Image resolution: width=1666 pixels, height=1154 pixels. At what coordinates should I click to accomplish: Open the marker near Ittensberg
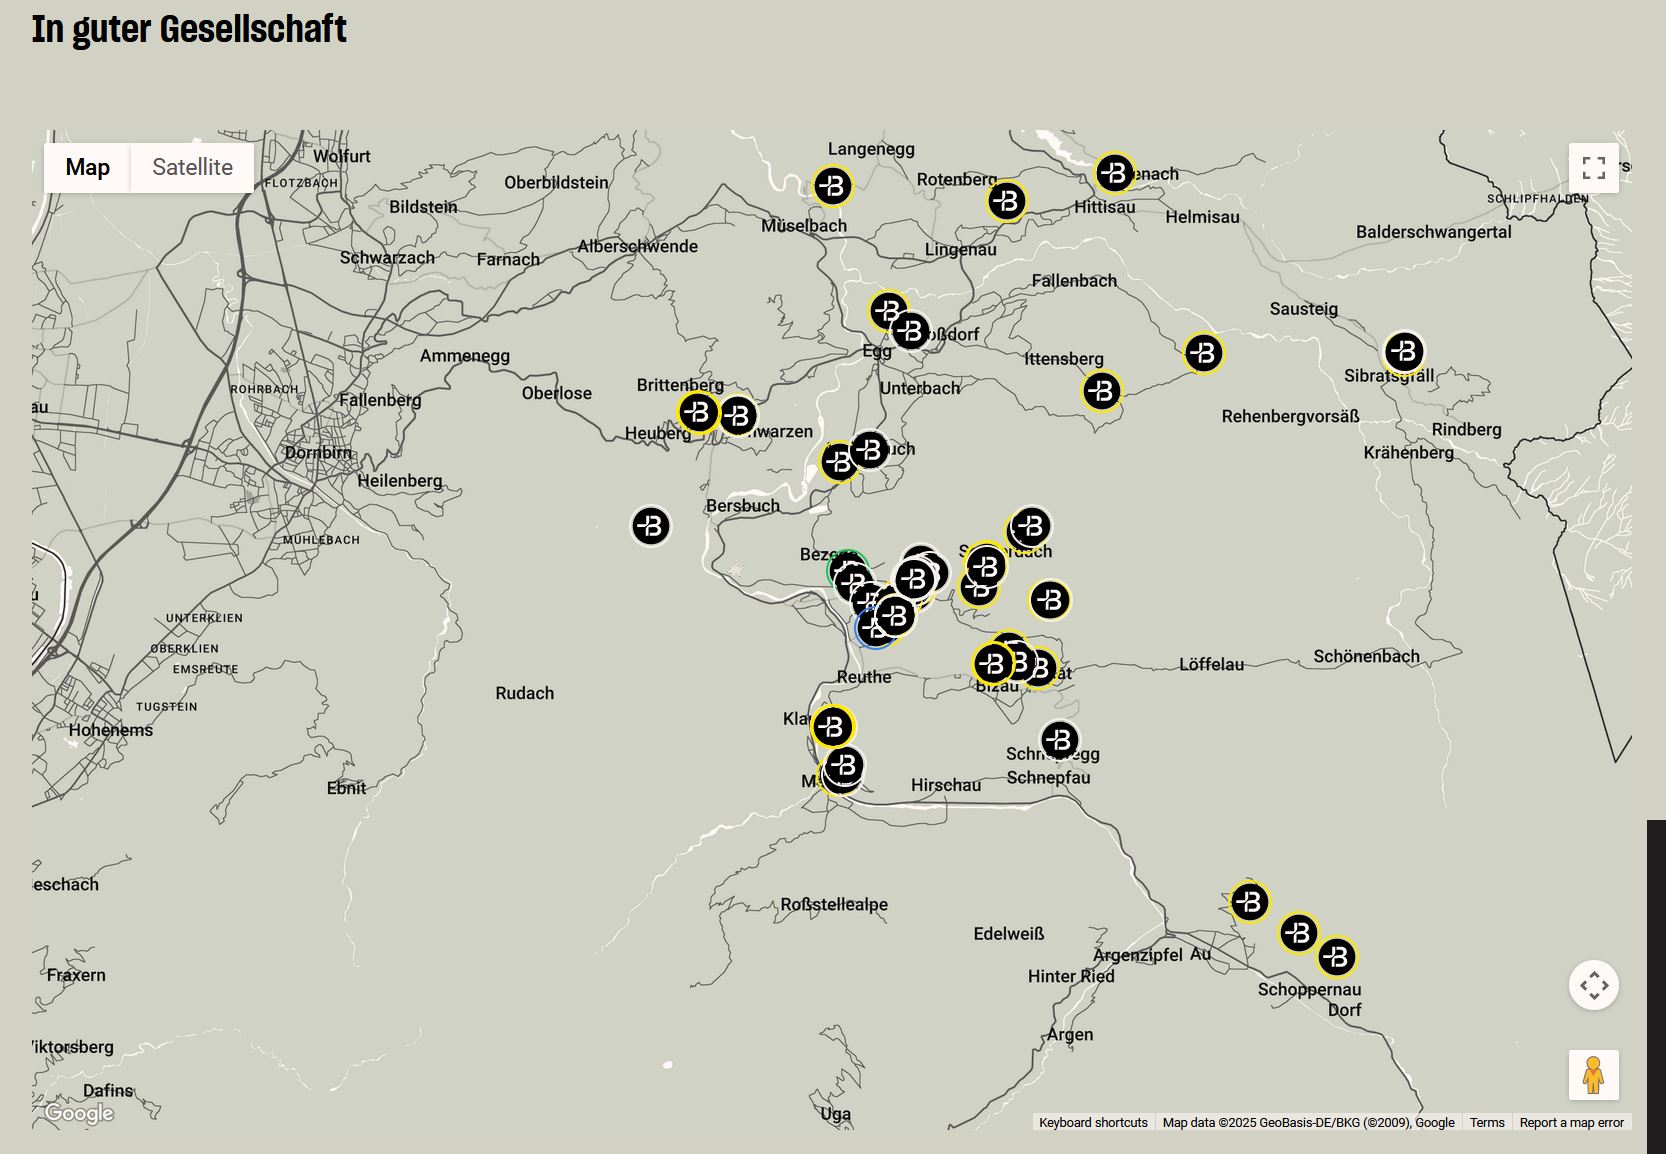pos(1101,391)
